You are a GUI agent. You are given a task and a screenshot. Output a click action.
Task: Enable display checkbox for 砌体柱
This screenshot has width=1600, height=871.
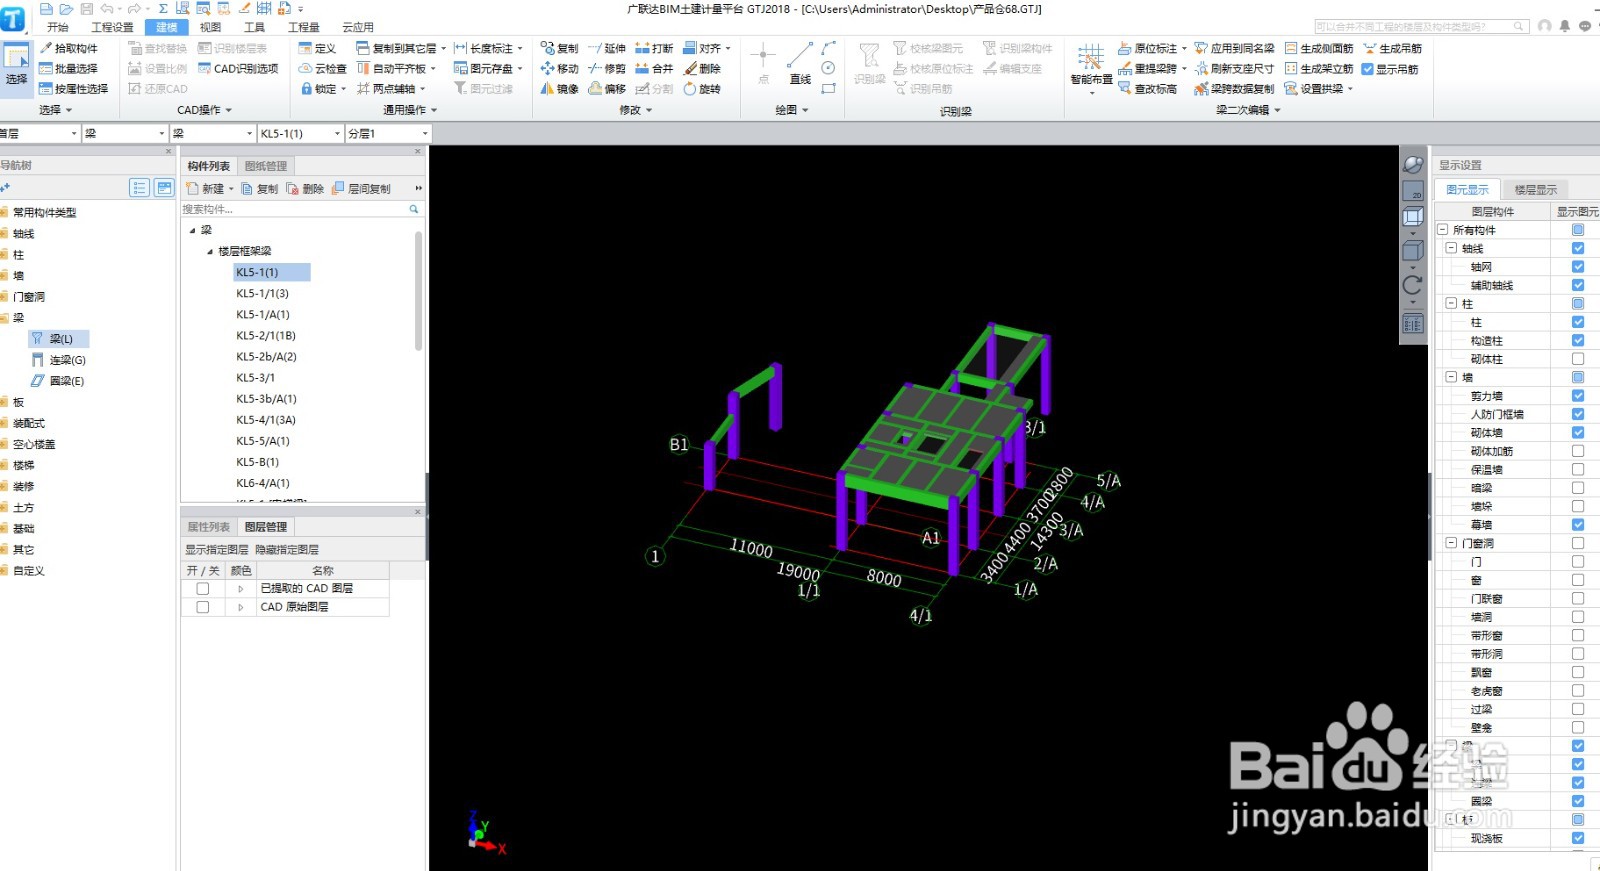tap(1578, 359)
